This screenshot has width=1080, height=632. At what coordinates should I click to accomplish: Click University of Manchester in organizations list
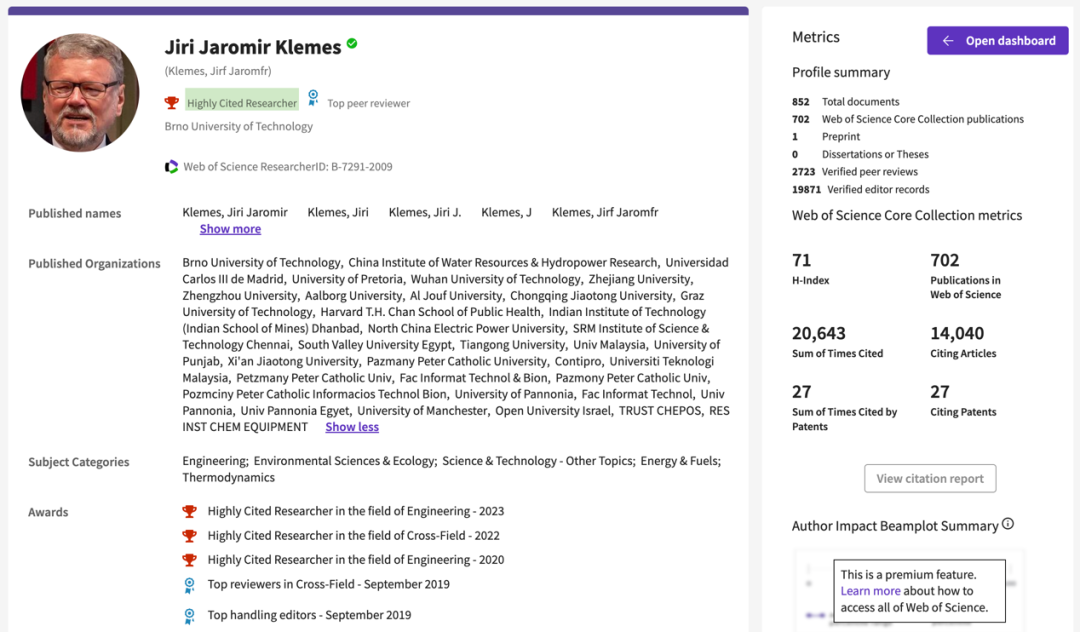coord(422,410)
